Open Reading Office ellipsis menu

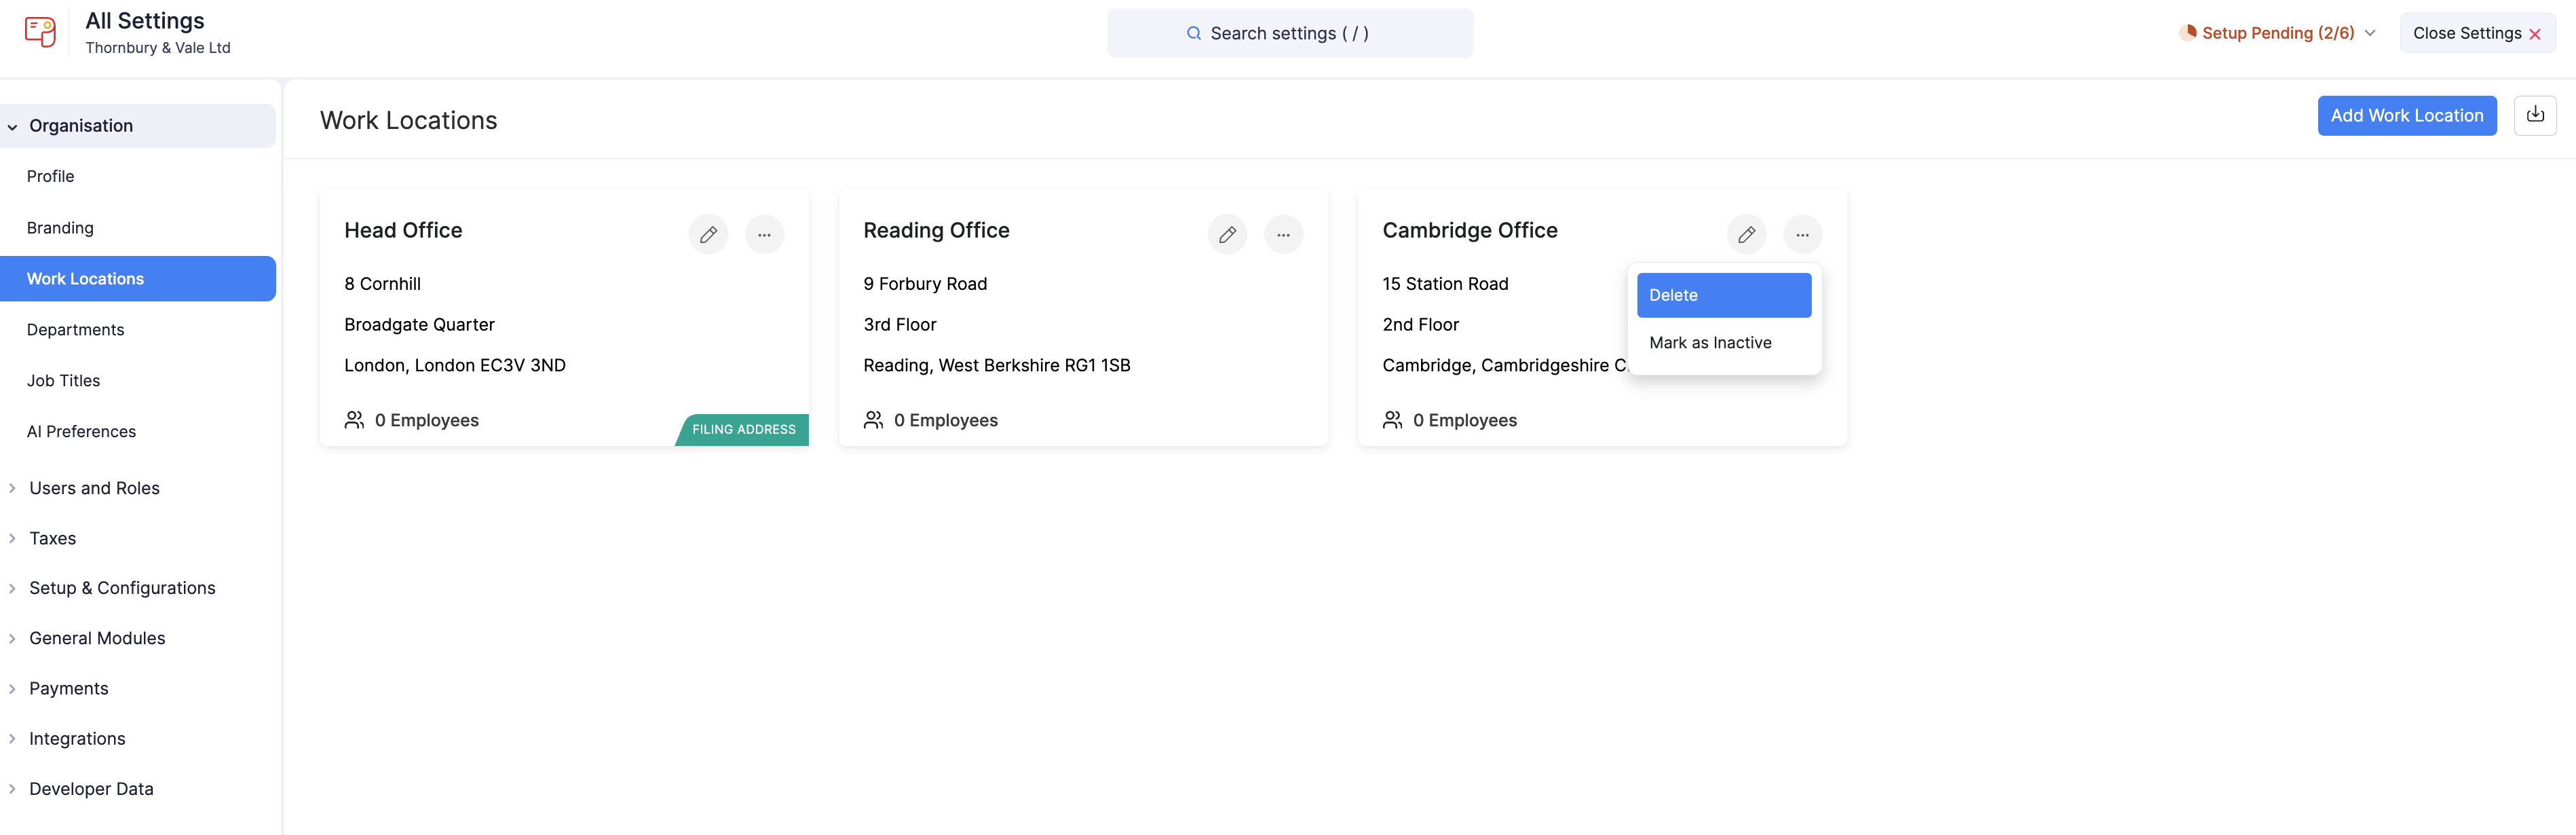point(1283,235)
